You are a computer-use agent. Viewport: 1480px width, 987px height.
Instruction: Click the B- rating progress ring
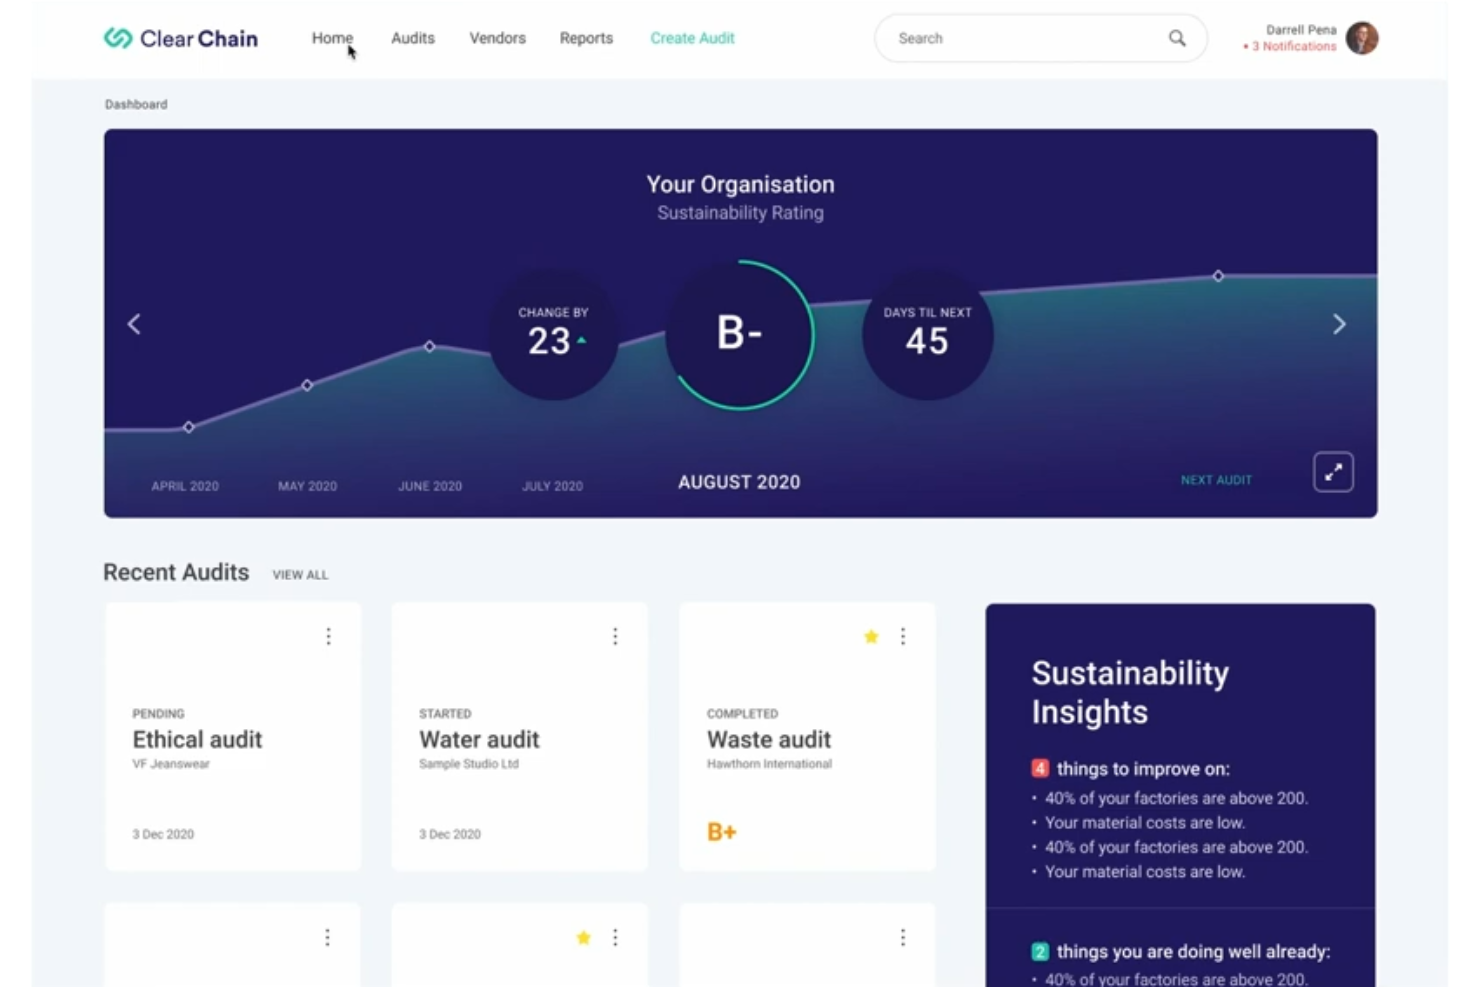tap(740, 334)
